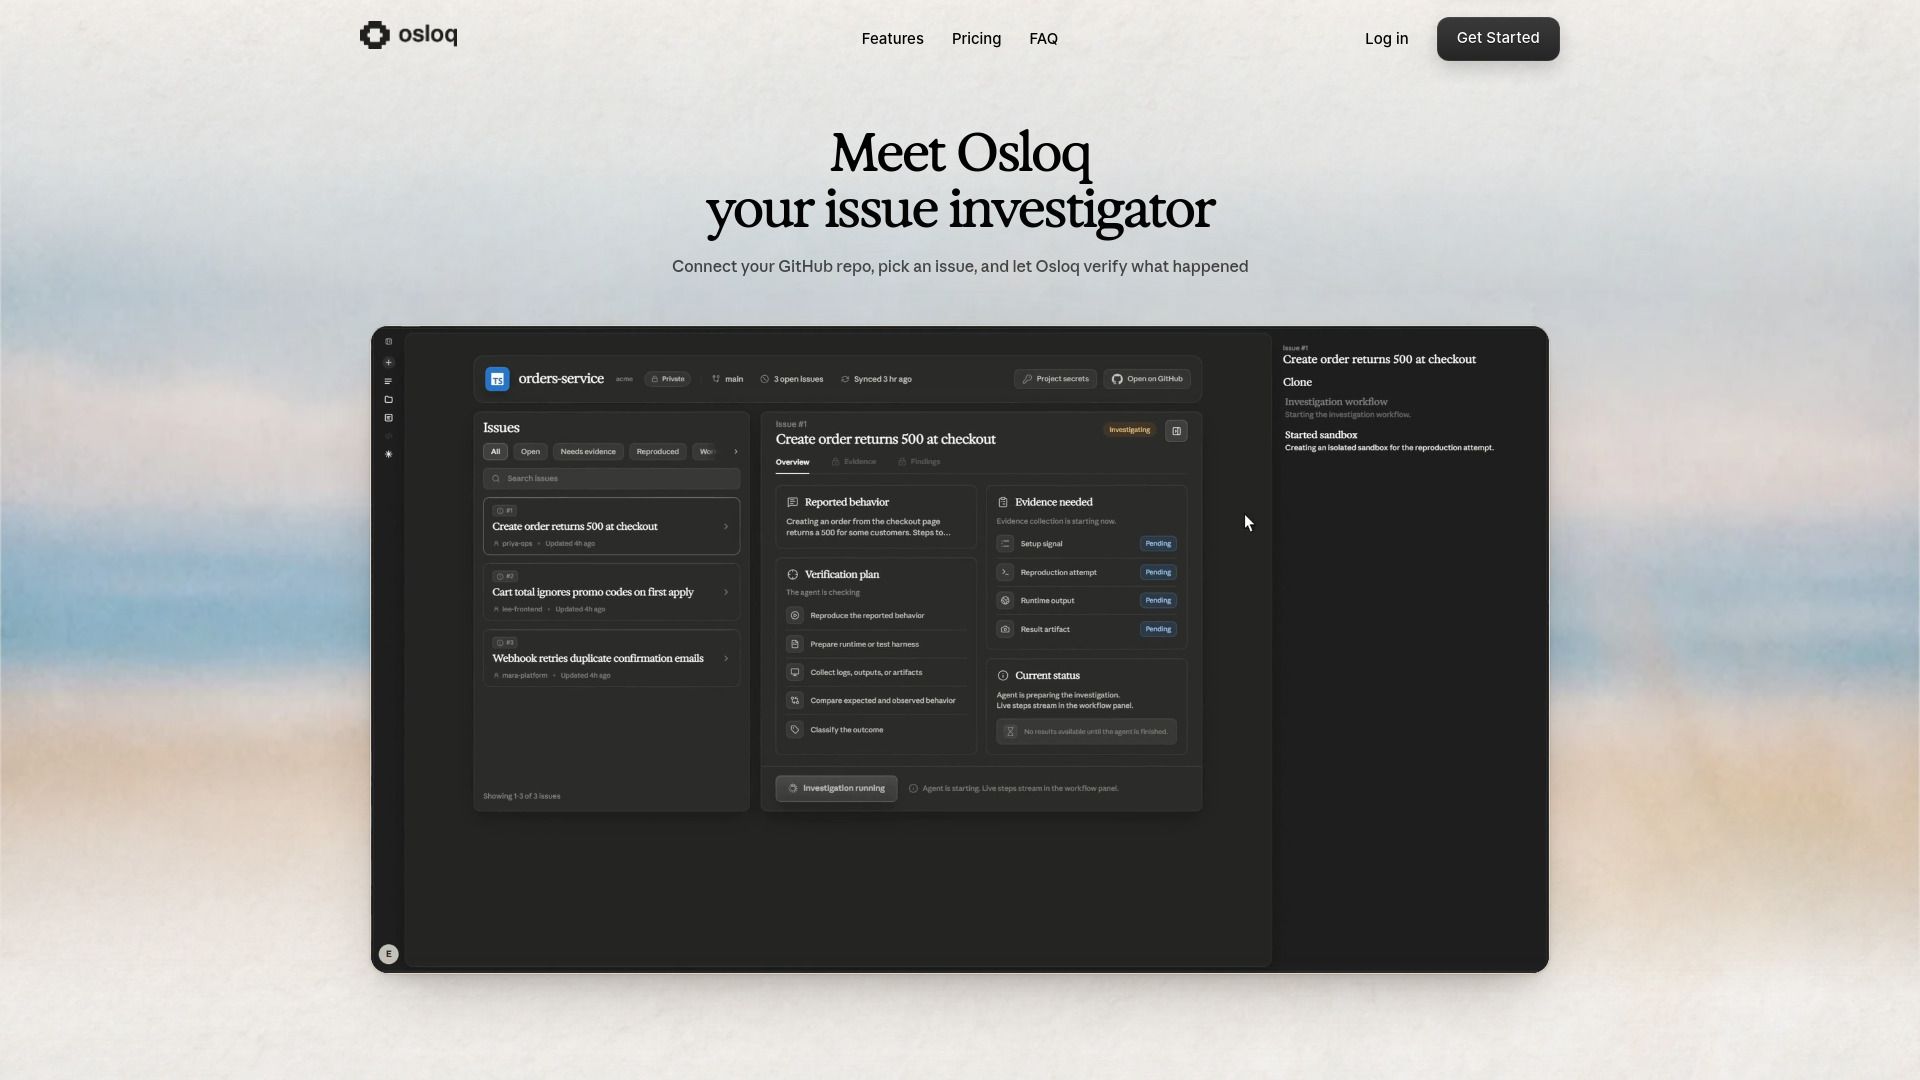Click the TS orders-service project icon
Image resolution: width=1920 pixels, height=1080 pixels.
click(x=497, y=379)
